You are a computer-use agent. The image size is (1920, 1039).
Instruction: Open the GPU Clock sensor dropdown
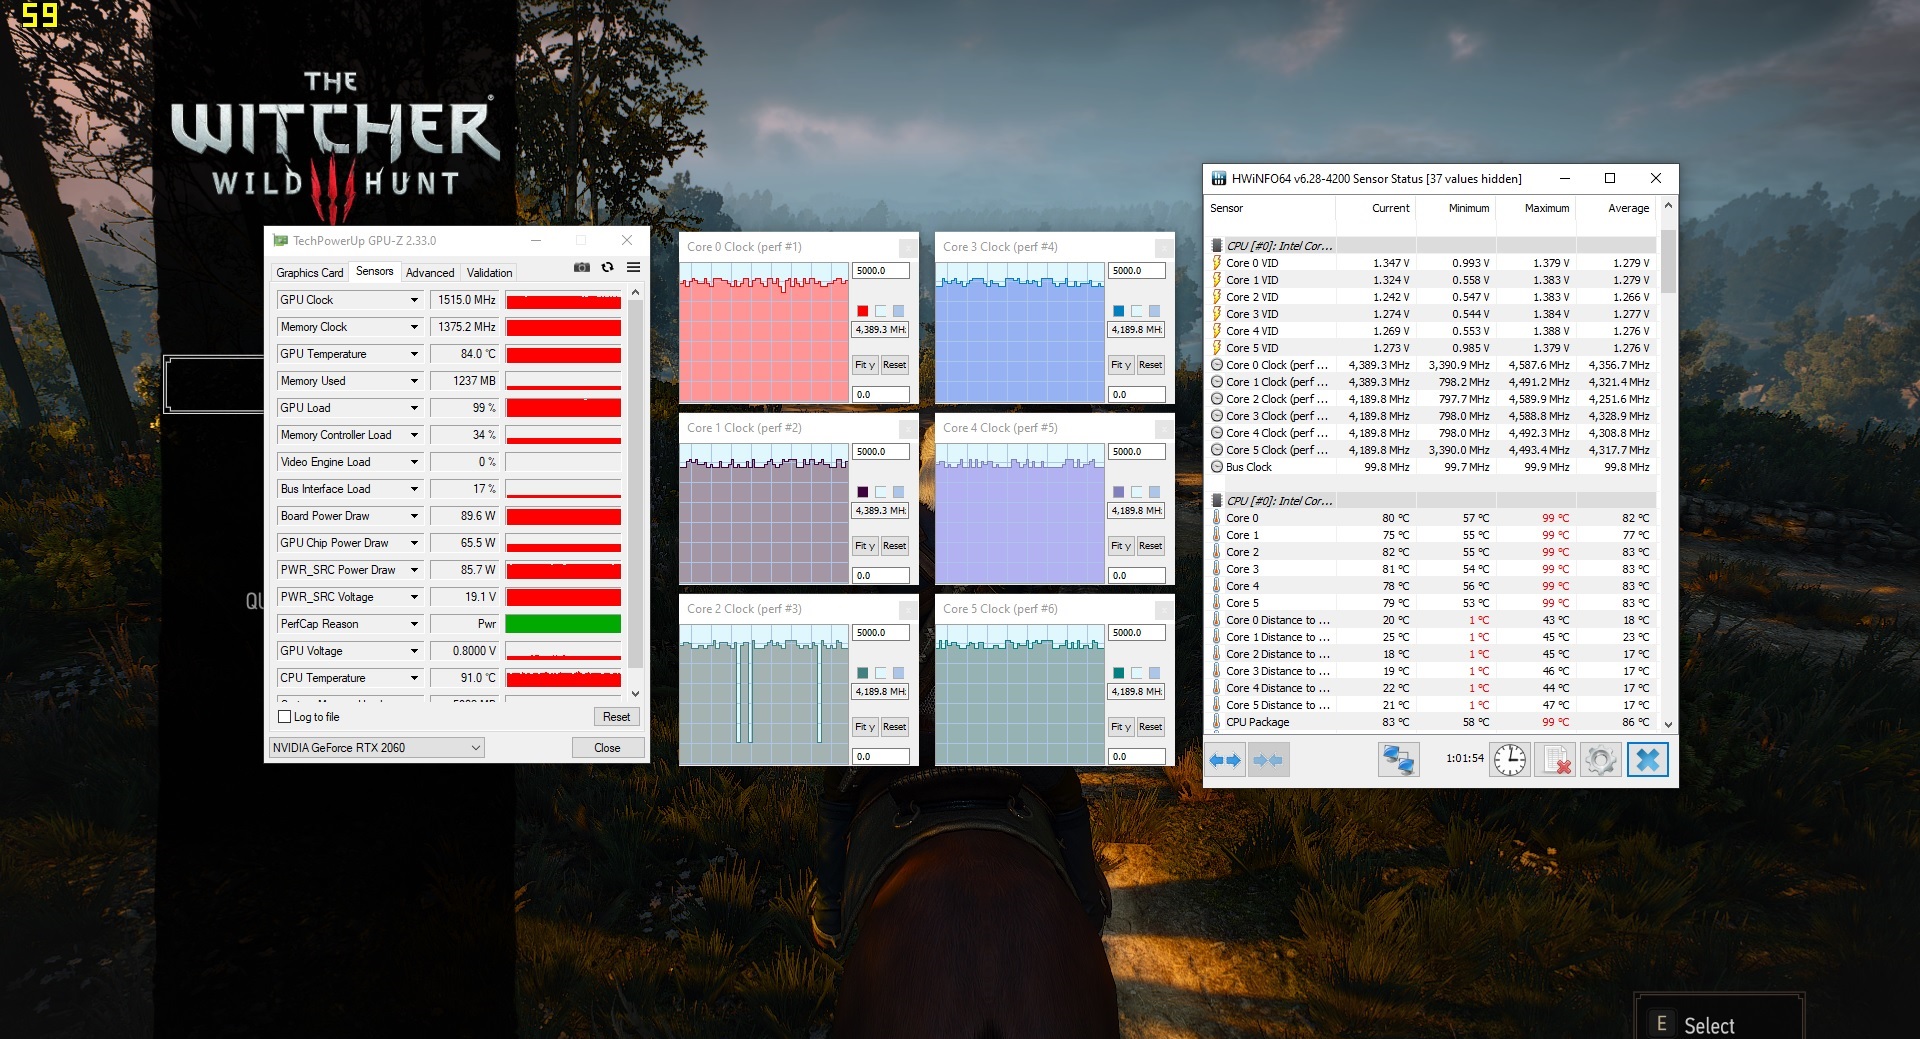[414, 300]
